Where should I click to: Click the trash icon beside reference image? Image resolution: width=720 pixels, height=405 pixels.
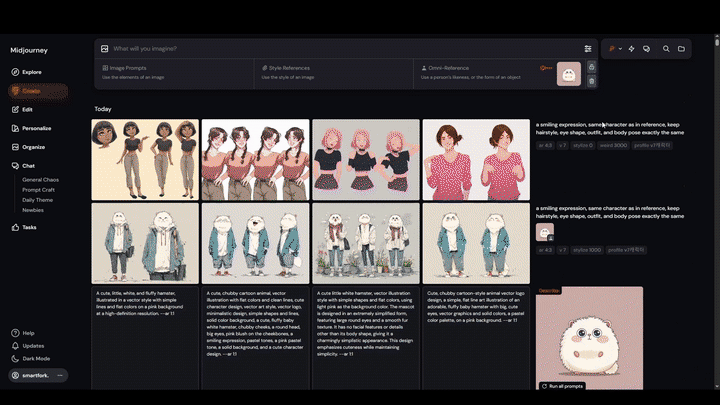[x=591, y=81]
